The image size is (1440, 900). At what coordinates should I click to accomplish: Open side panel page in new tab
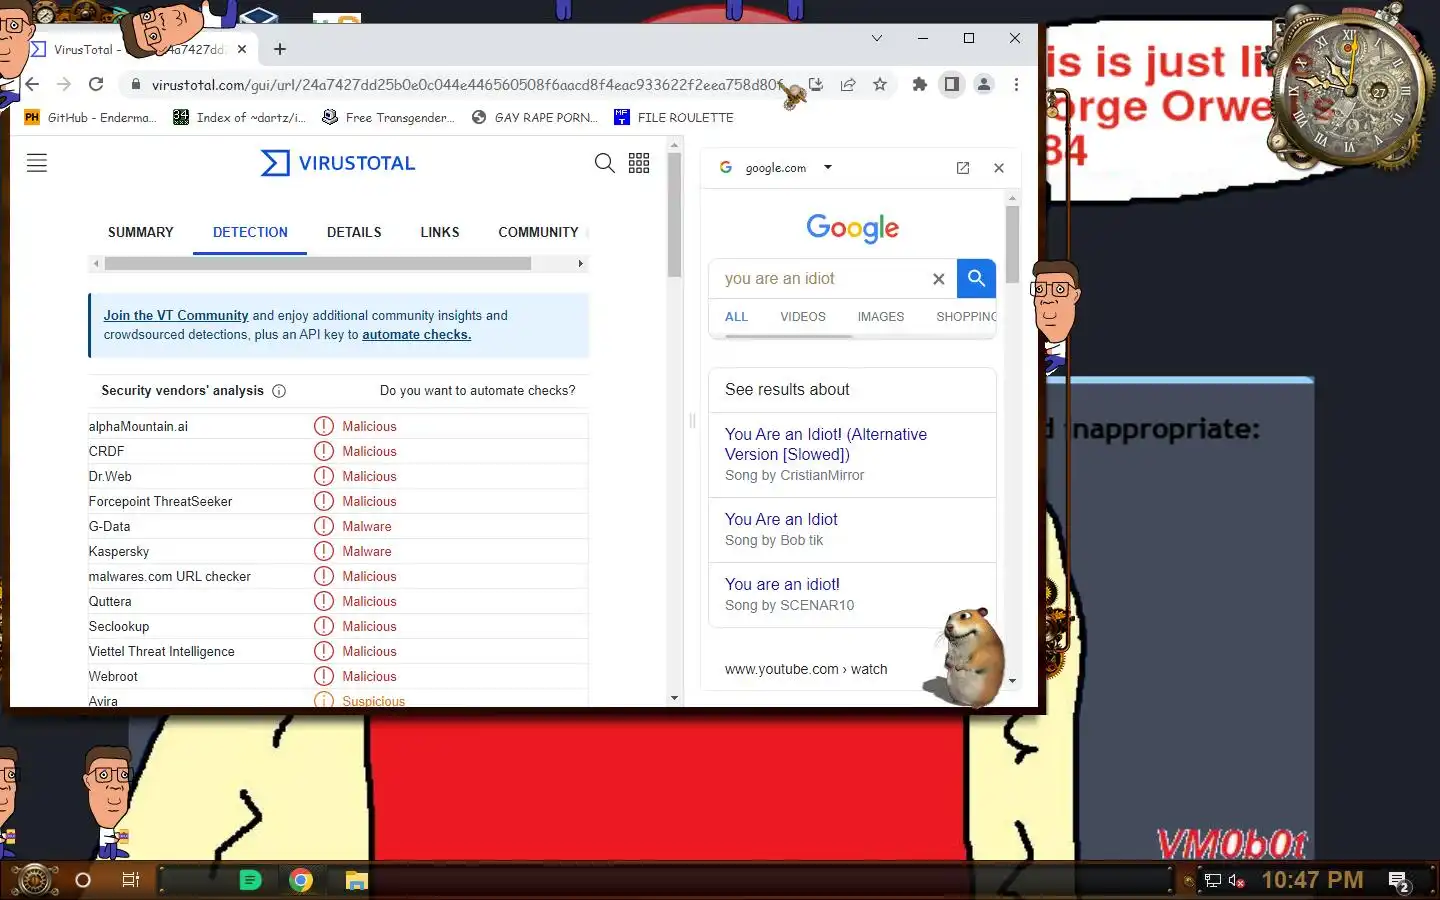963,168
